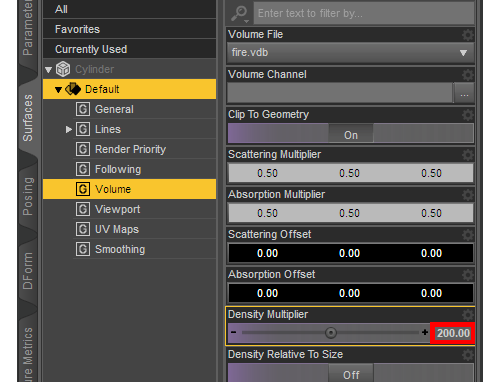Screen dimensions: 500x382
Task: Click the empty Volume Channel text field
Action: (340, 93)
